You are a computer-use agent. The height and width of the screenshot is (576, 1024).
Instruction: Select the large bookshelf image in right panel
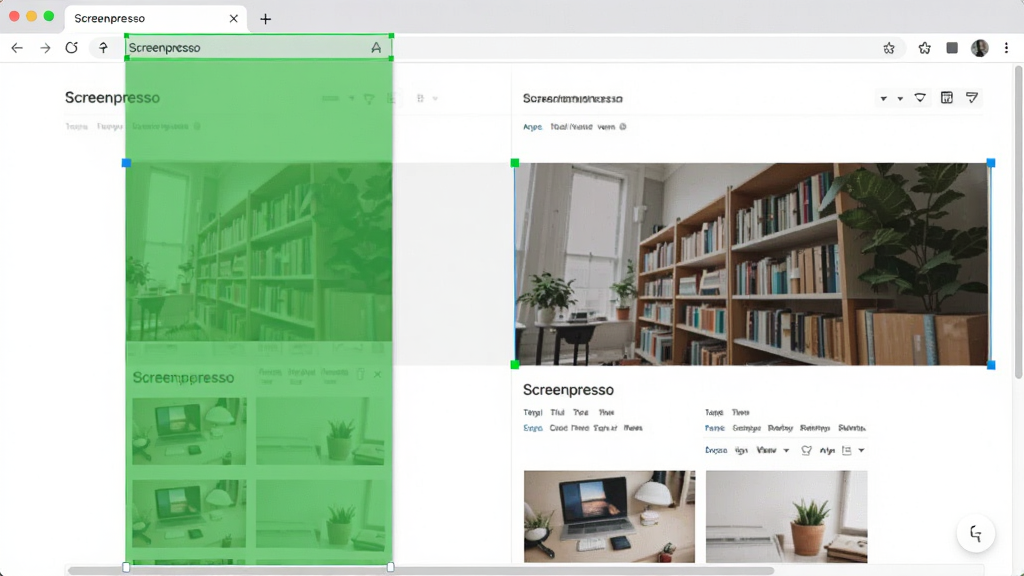(x=752, y=264)
